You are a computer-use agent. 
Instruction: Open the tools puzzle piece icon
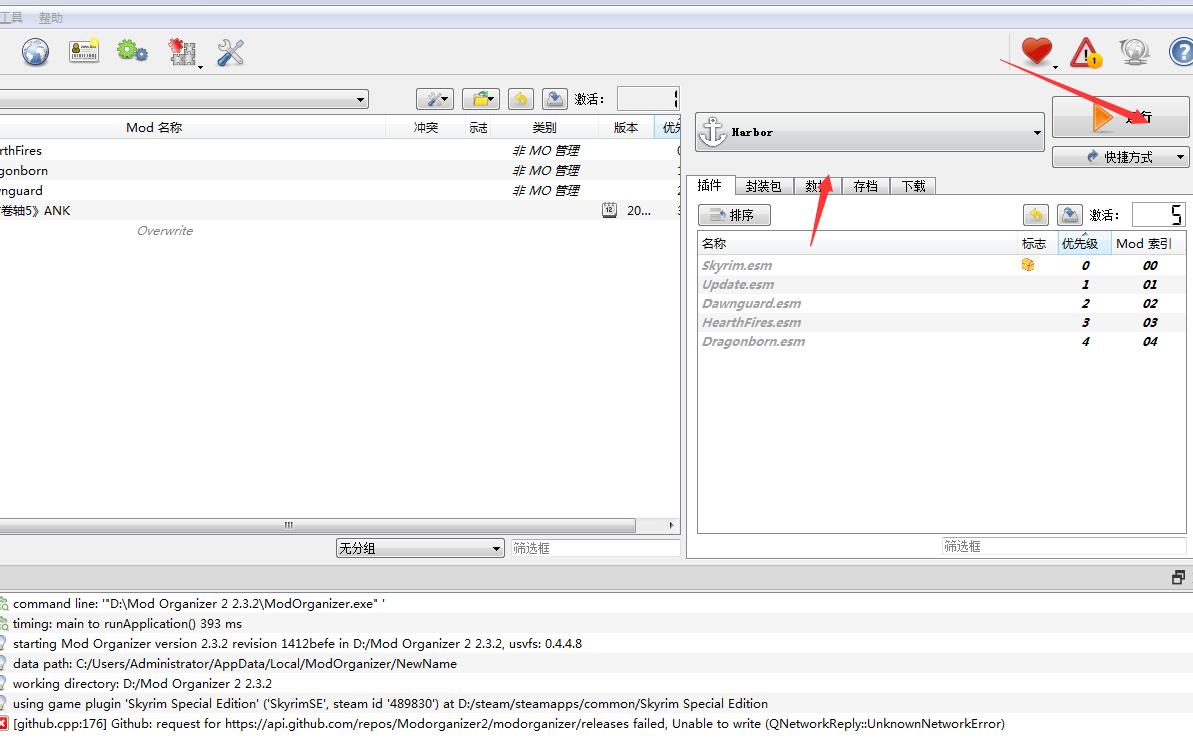(x=183, y=53)
